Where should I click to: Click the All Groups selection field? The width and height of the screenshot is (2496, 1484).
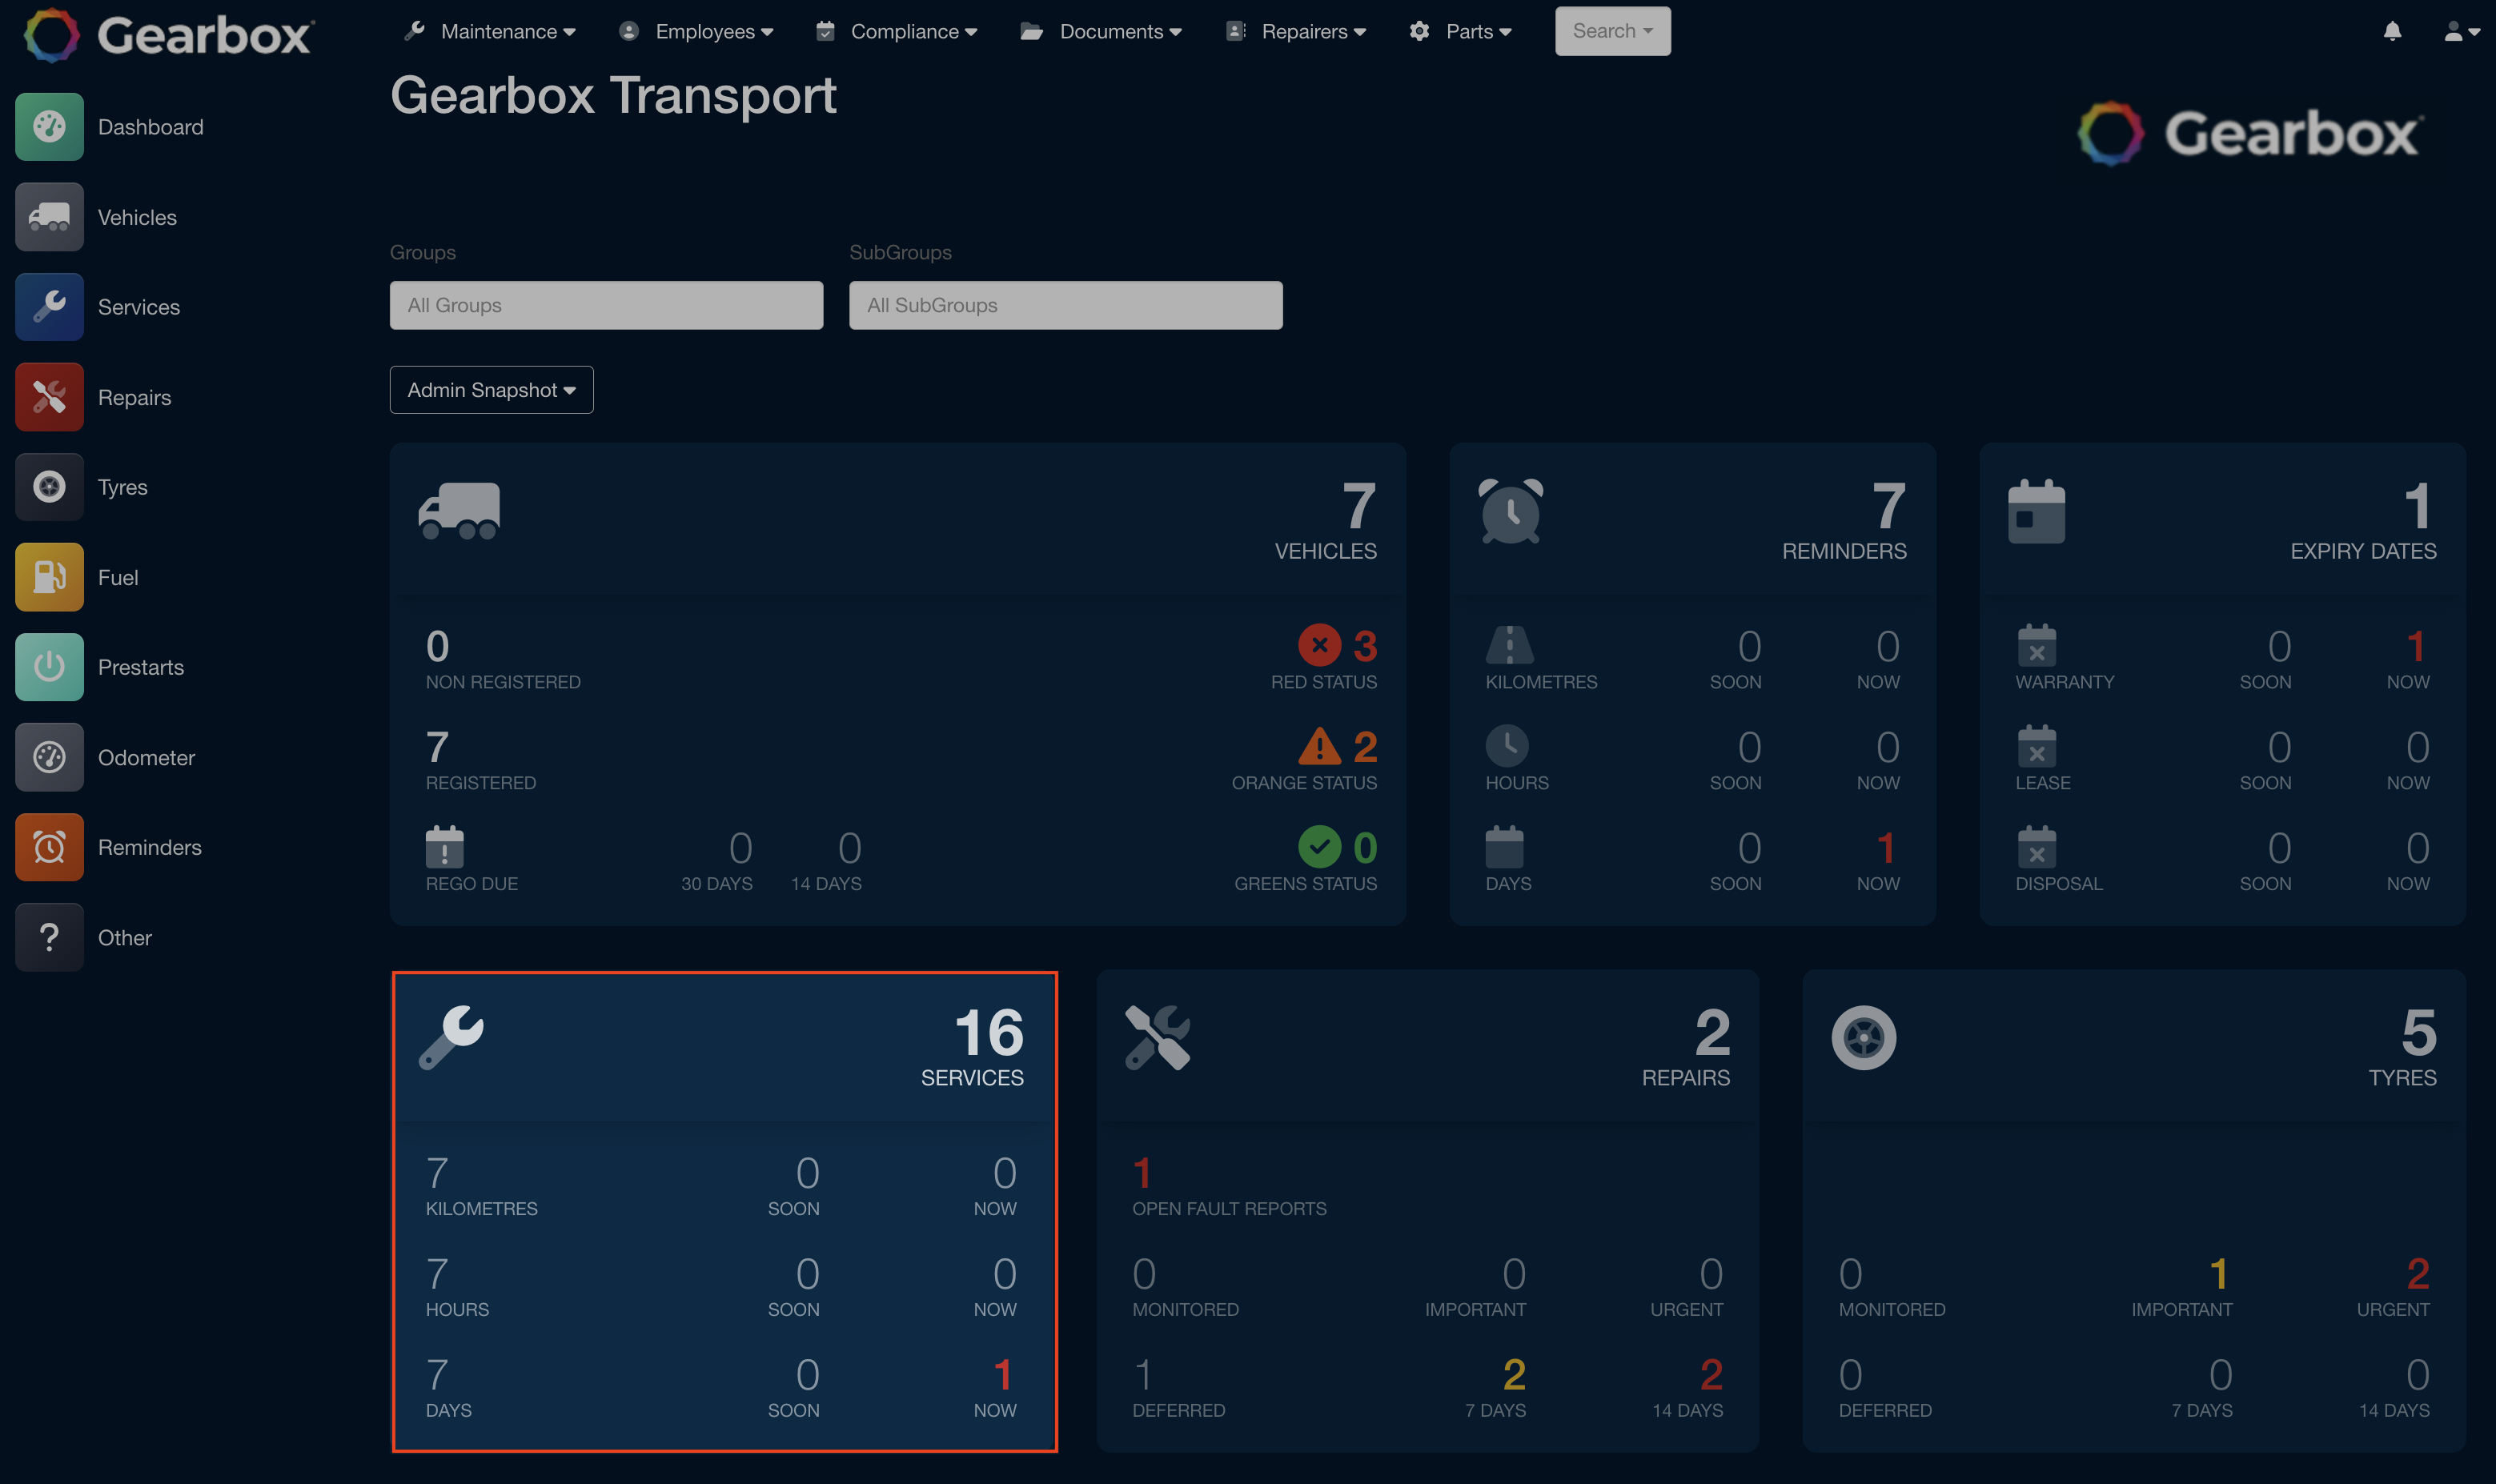606,305
